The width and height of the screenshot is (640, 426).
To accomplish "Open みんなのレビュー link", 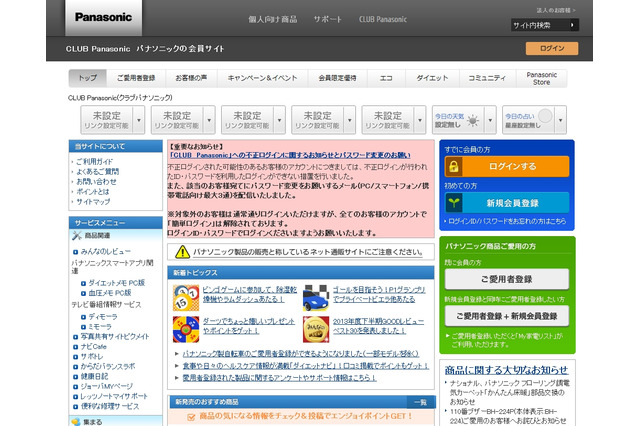I will click(x=106, y=252).
